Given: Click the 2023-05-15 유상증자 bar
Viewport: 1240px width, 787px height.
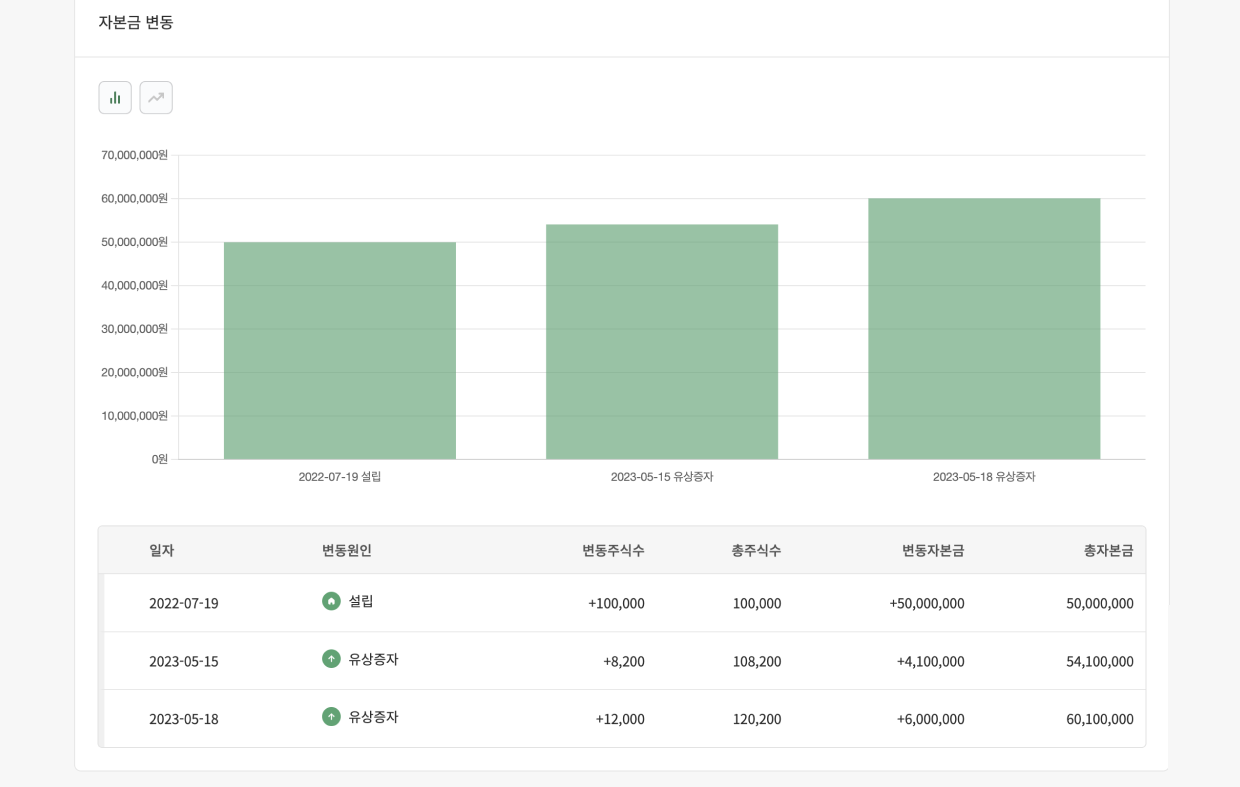Looking at the screenshot, I should coord(662,340).
